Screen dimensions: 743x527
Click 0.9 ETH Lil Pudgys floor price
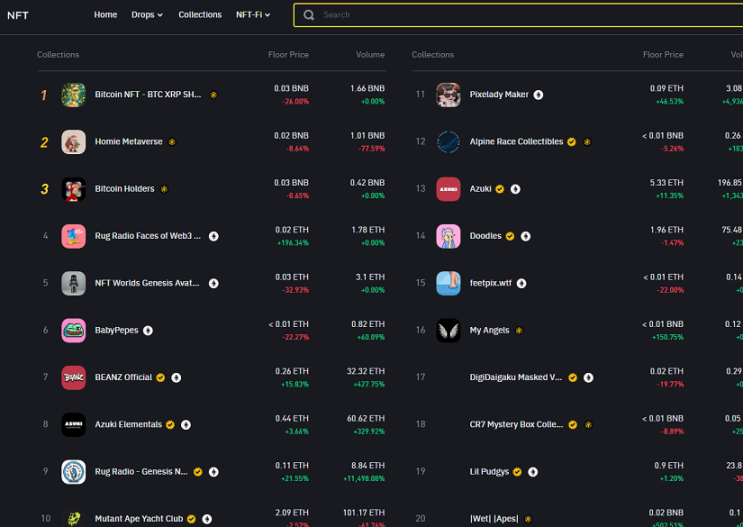click(669, 465)
